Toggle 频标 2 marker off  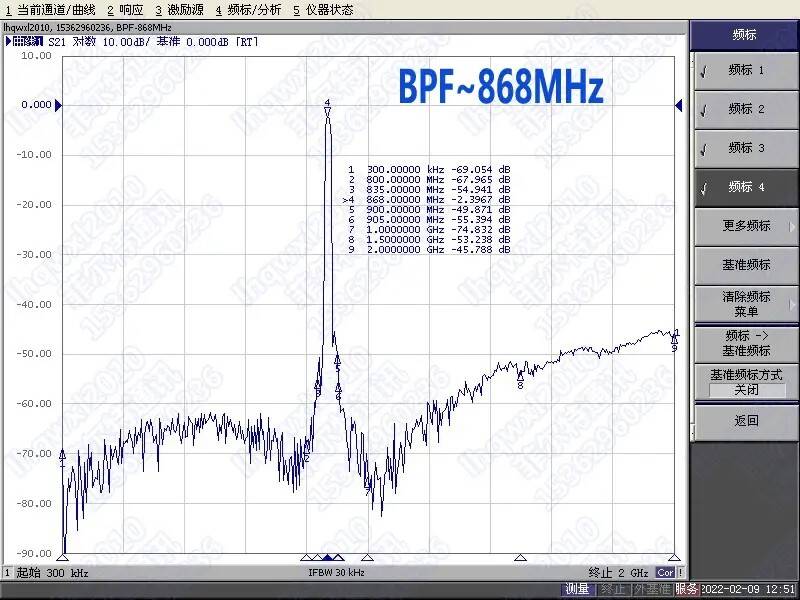(x=746, y=111)
